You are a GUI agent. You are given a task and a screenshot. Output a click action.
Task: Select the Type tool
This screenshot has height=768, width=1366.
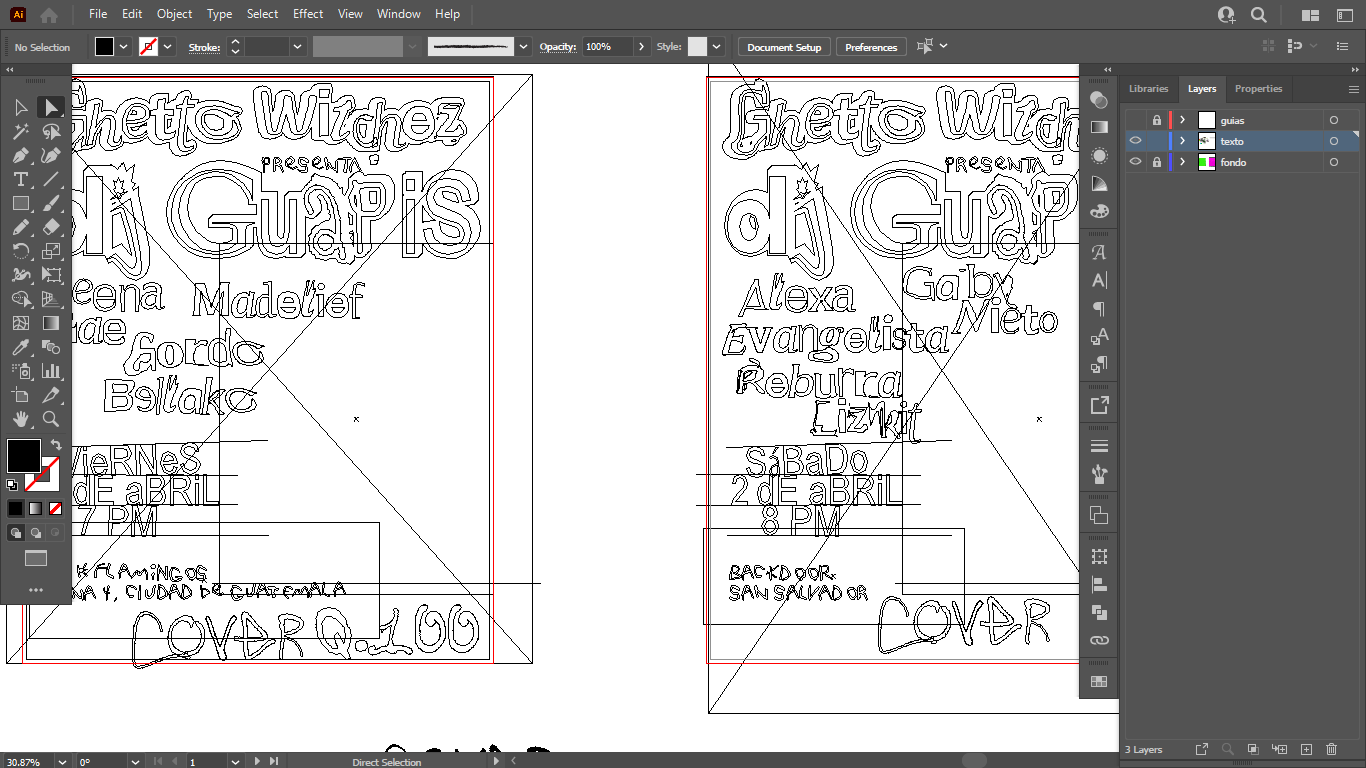point(20,179)
